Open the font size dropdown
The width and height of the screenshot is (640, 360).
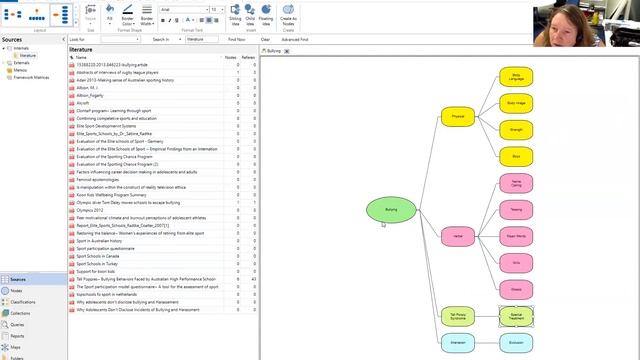click(x=222, y=9)
